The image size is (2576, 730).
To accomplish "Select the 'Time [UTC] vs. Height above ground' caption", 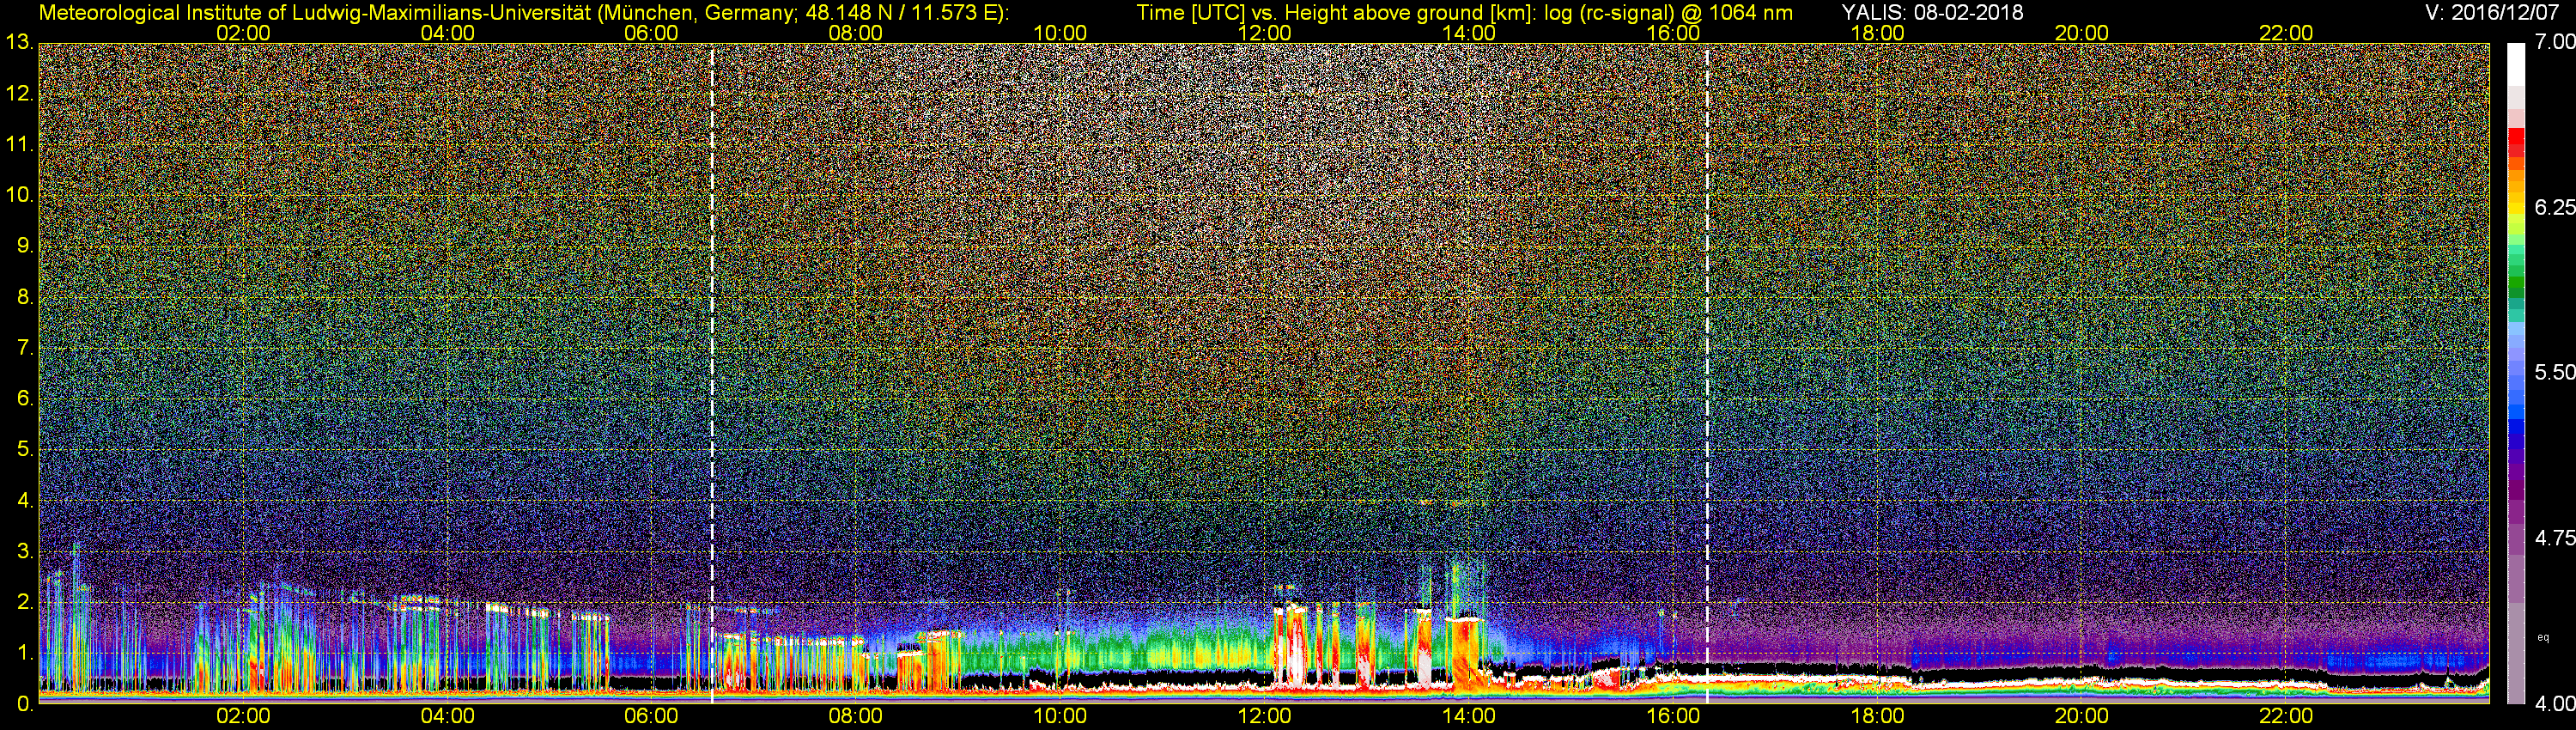I will (1464, 13).
